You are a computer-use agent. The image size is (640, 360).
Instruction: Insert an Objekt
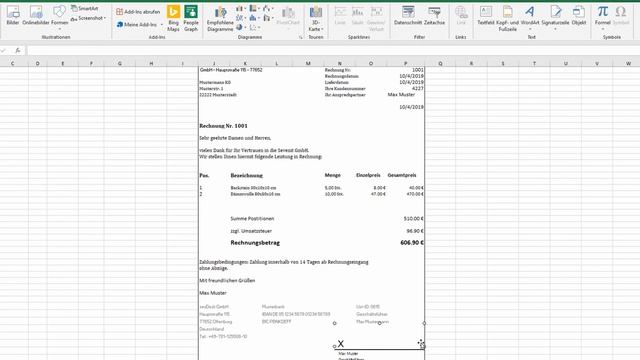pyautogui.click(x=579, y=16)
